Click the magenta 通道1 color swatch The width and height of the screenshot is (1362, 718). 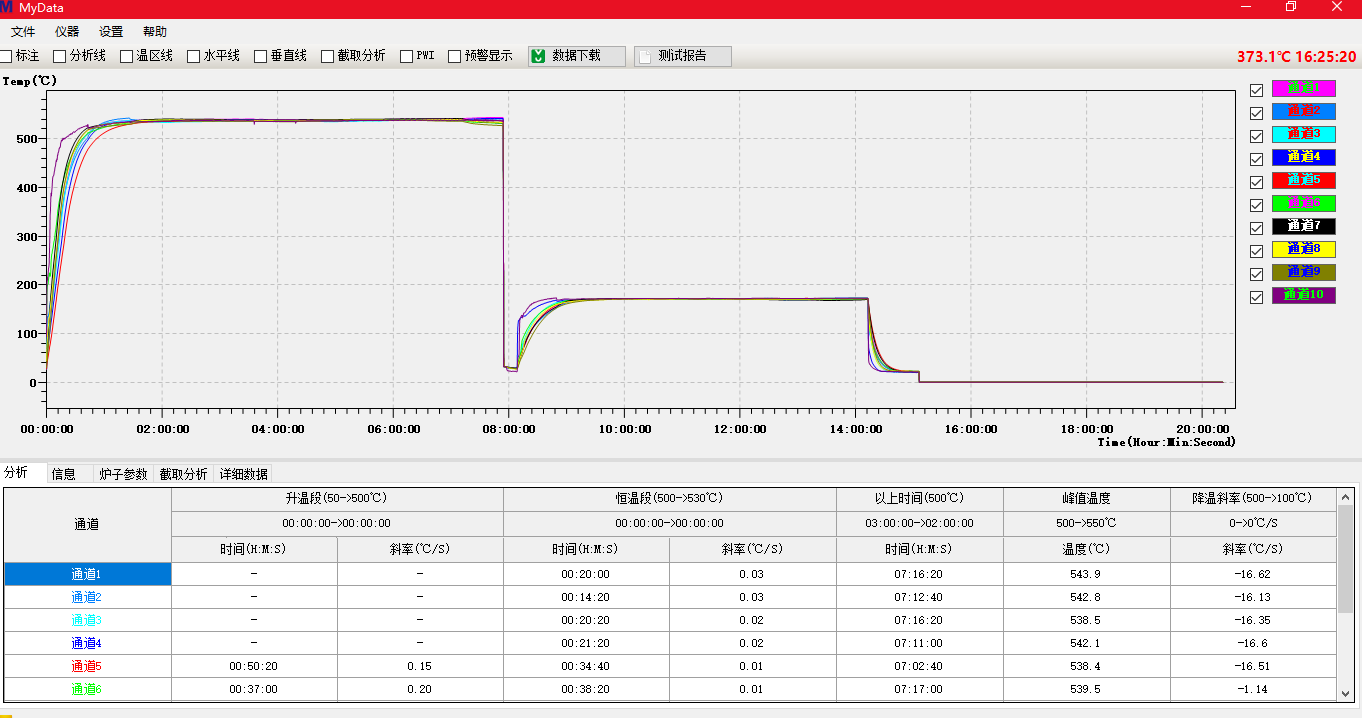click(1303, 88)
